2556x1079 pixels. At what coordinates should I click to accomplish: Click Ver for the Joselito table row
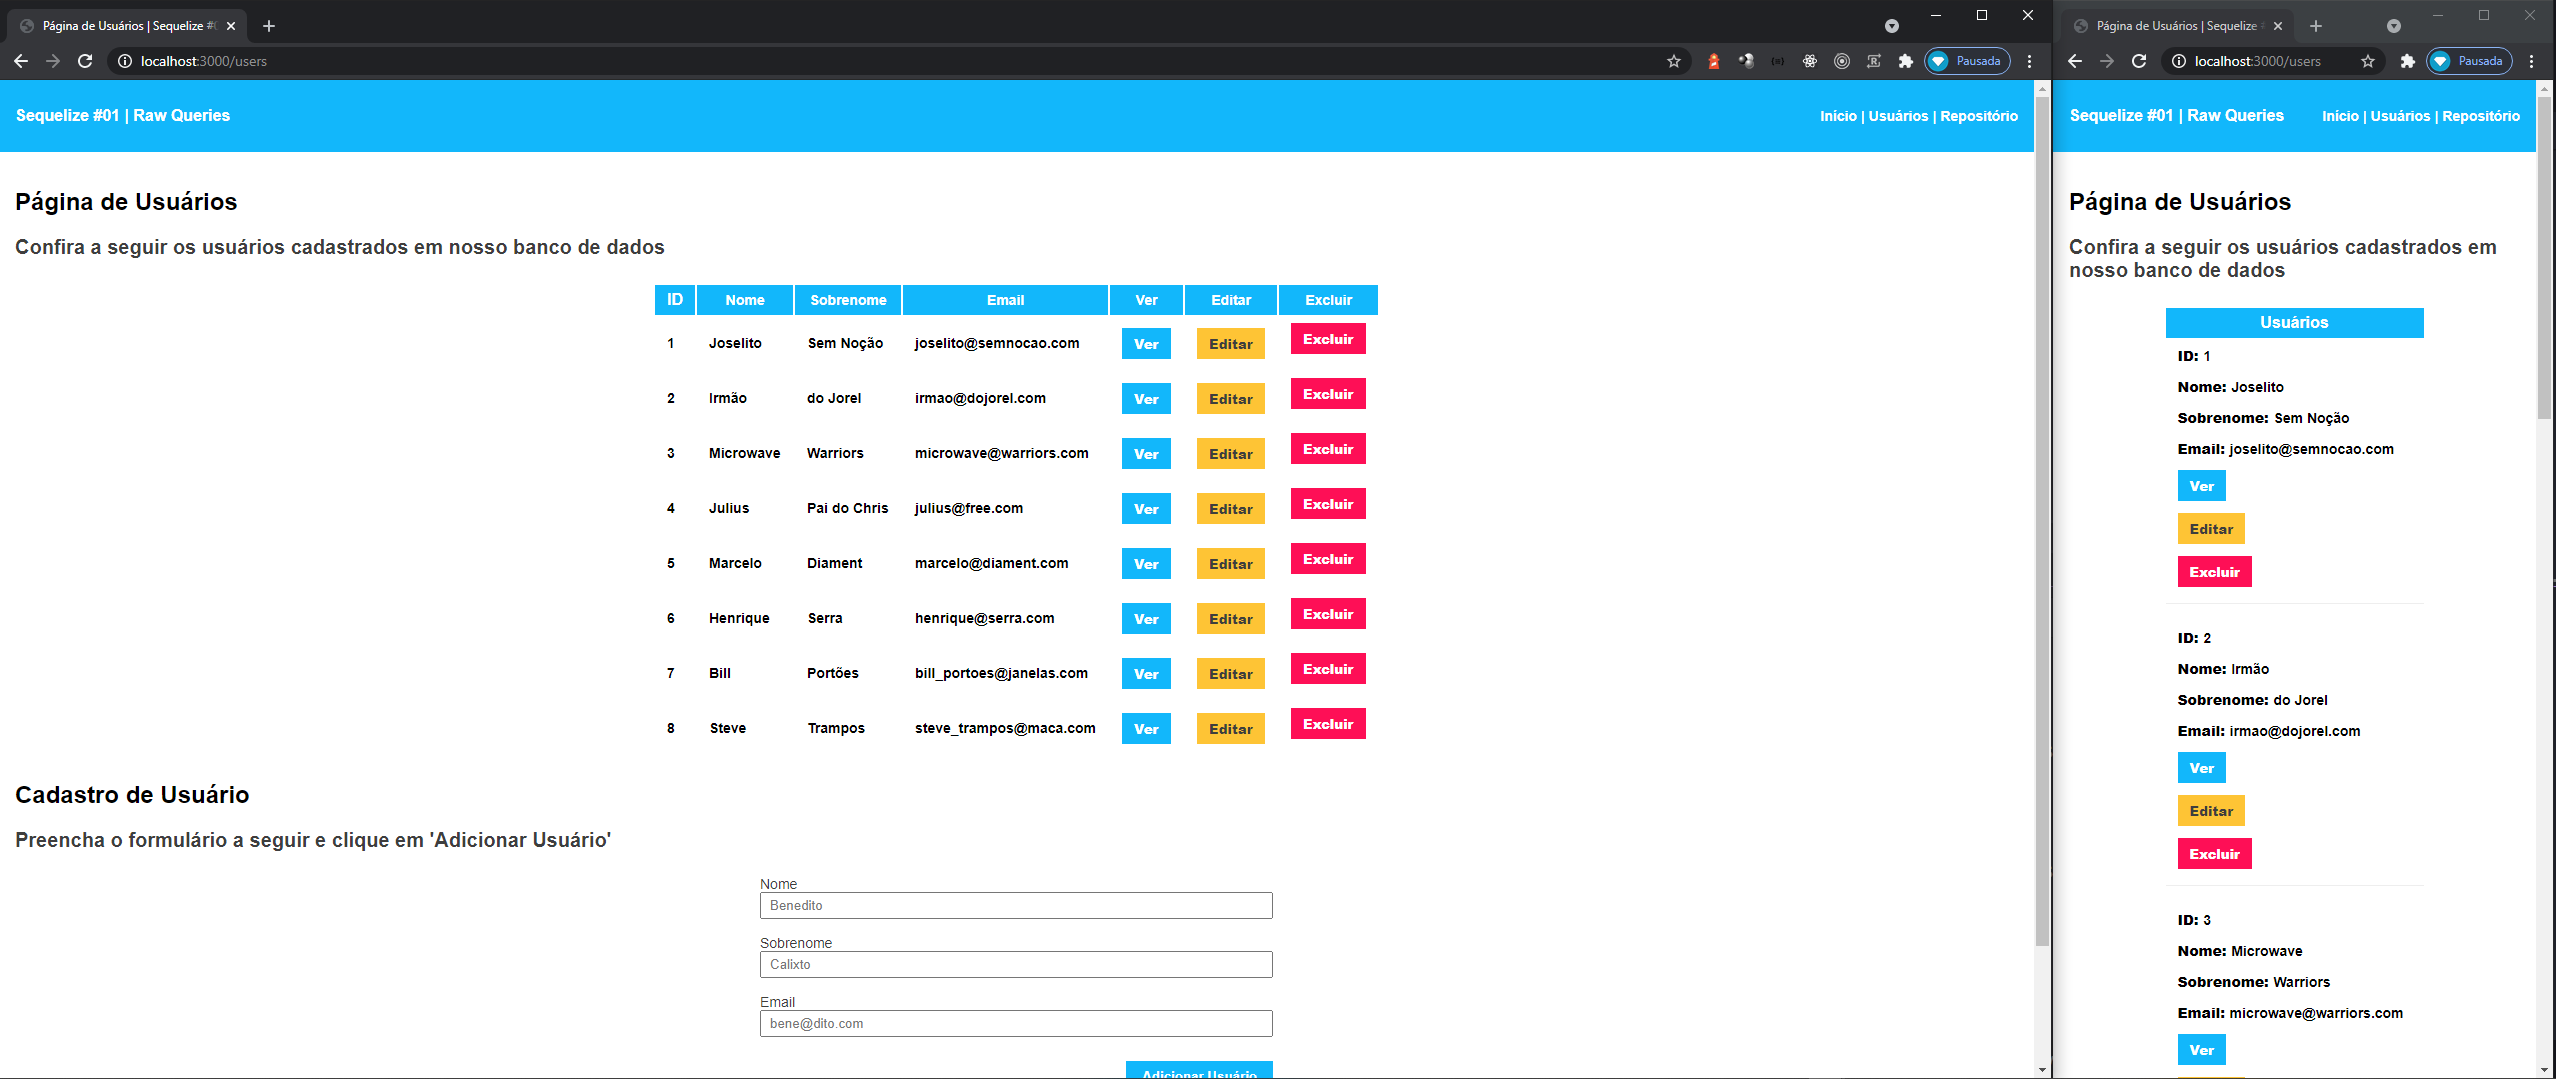tap(1146, 344)
